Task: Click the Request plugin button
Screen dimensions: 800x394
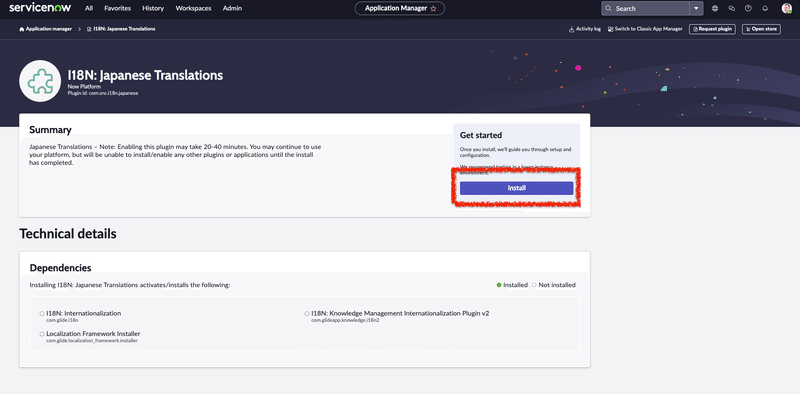Action: pyautogui.click(x=712, y=29)
